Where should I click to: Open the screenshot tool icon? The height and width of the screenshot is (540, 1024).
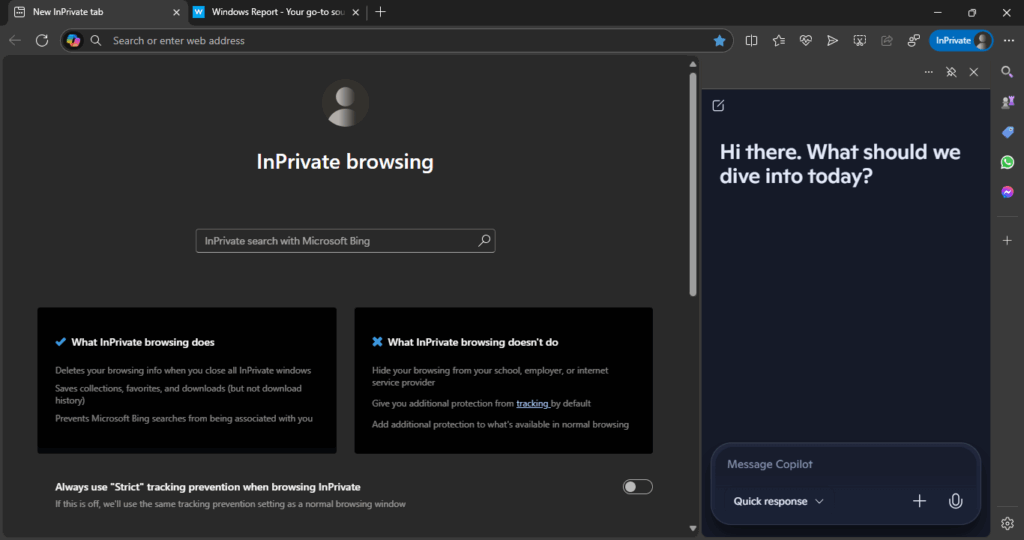click(x=859, y=40)
